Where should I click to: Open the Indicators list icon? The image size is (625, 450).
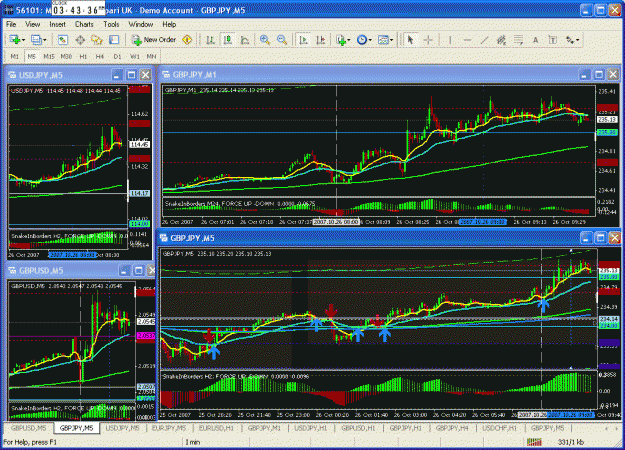pos(341,39)
